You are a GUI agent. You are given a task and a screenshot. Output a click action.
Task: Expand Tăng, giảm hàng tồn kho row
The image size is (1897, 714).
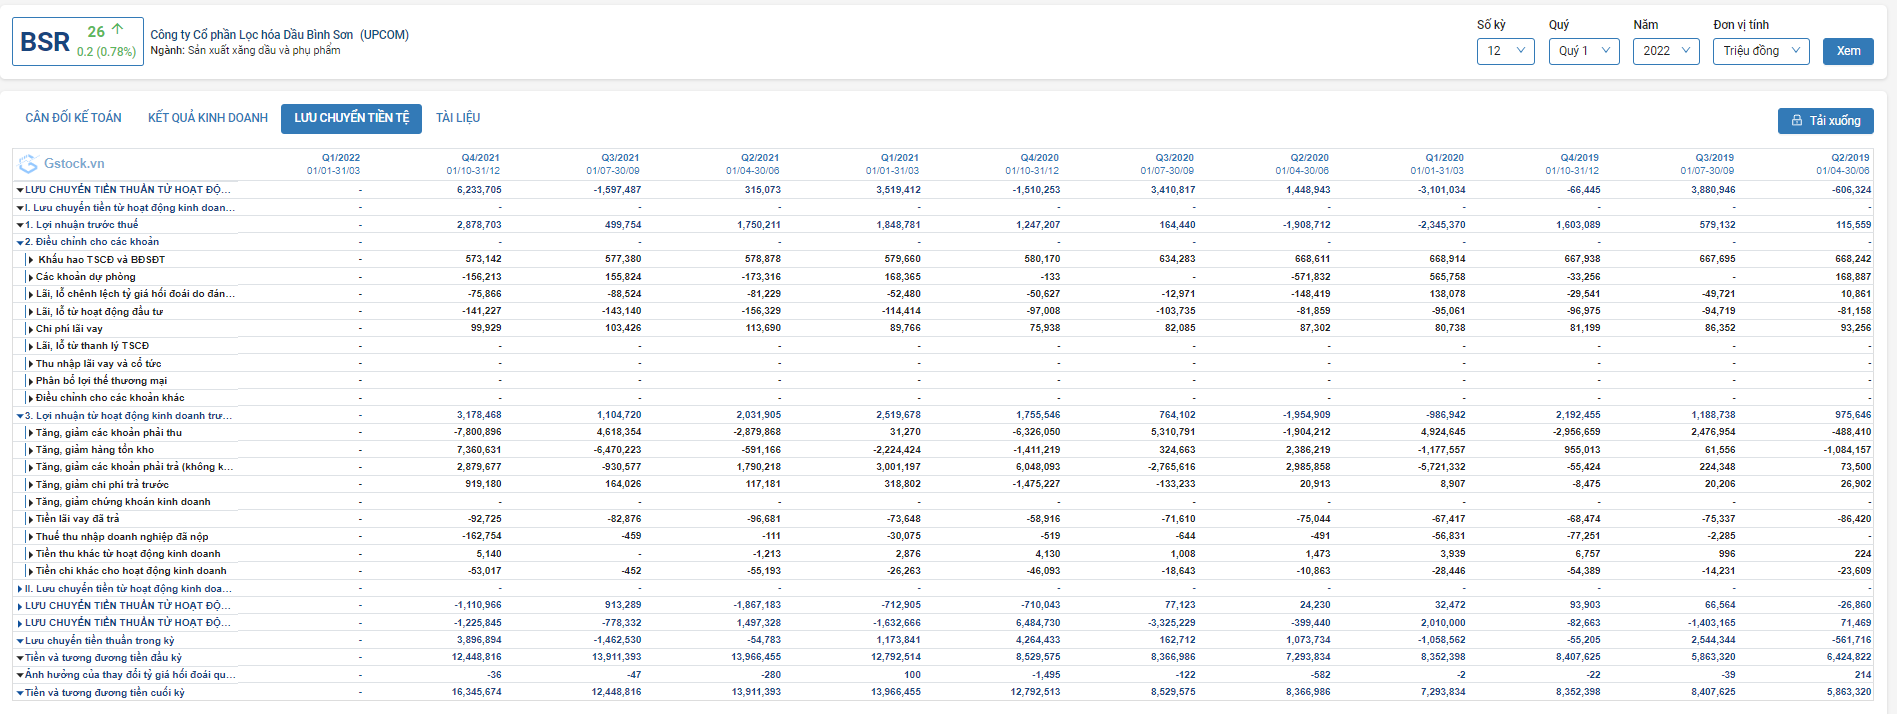pyautogui.click(x=31, y=451)
